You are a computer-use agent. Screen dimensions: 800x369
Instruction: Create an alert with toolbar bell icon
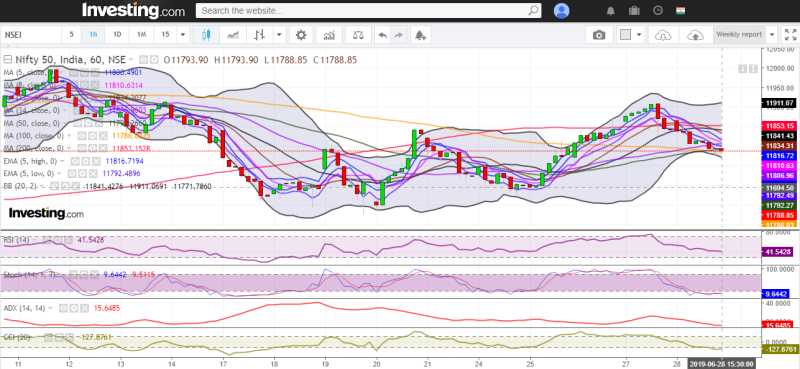pyautogui.click(x=420, y=35)
